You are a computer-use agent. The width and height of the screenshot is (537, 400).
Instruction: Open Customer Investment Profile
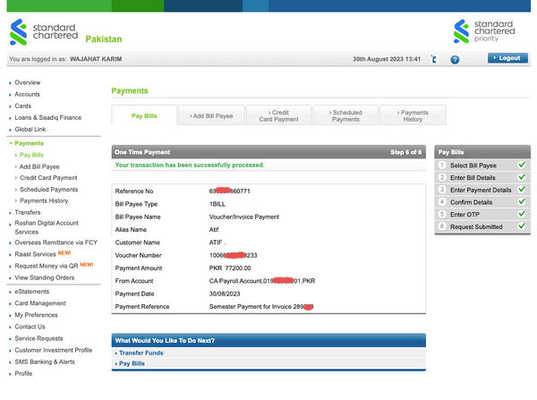pos(53,350)
